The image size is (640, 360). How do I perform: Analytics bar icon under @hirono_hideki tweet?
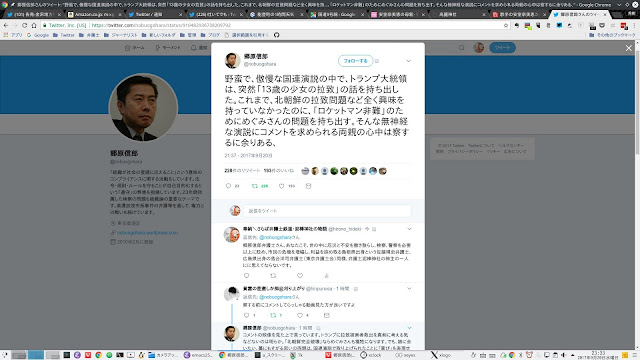(326, 276)
